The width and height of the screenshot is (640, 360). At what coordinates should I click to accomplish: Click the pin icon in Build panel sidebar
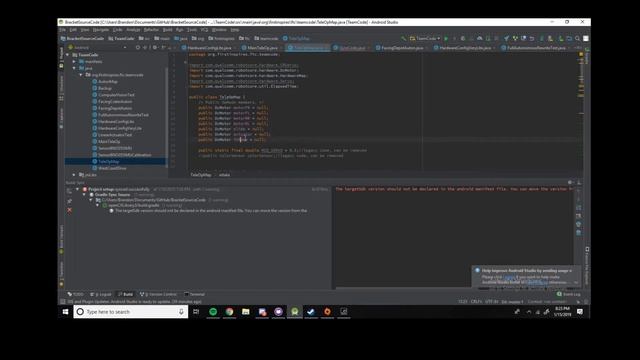(69, 201)
